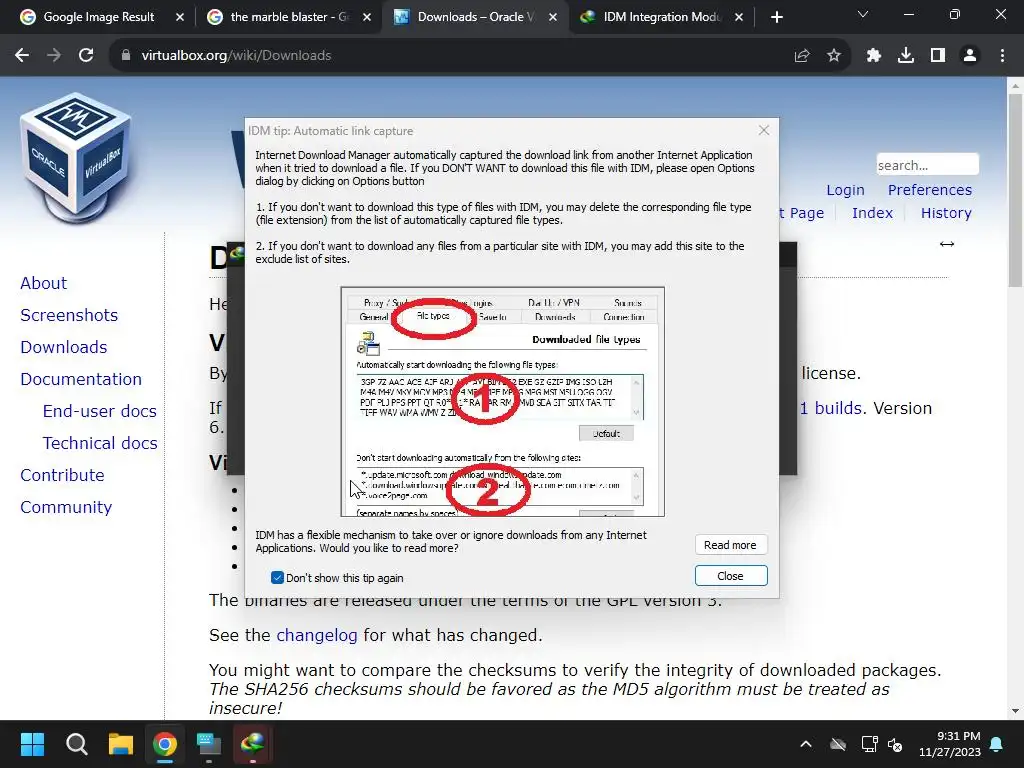The height and width of the screenshot is (768, 1024).
Task: Open About in the sidebar
Action: 43,283
